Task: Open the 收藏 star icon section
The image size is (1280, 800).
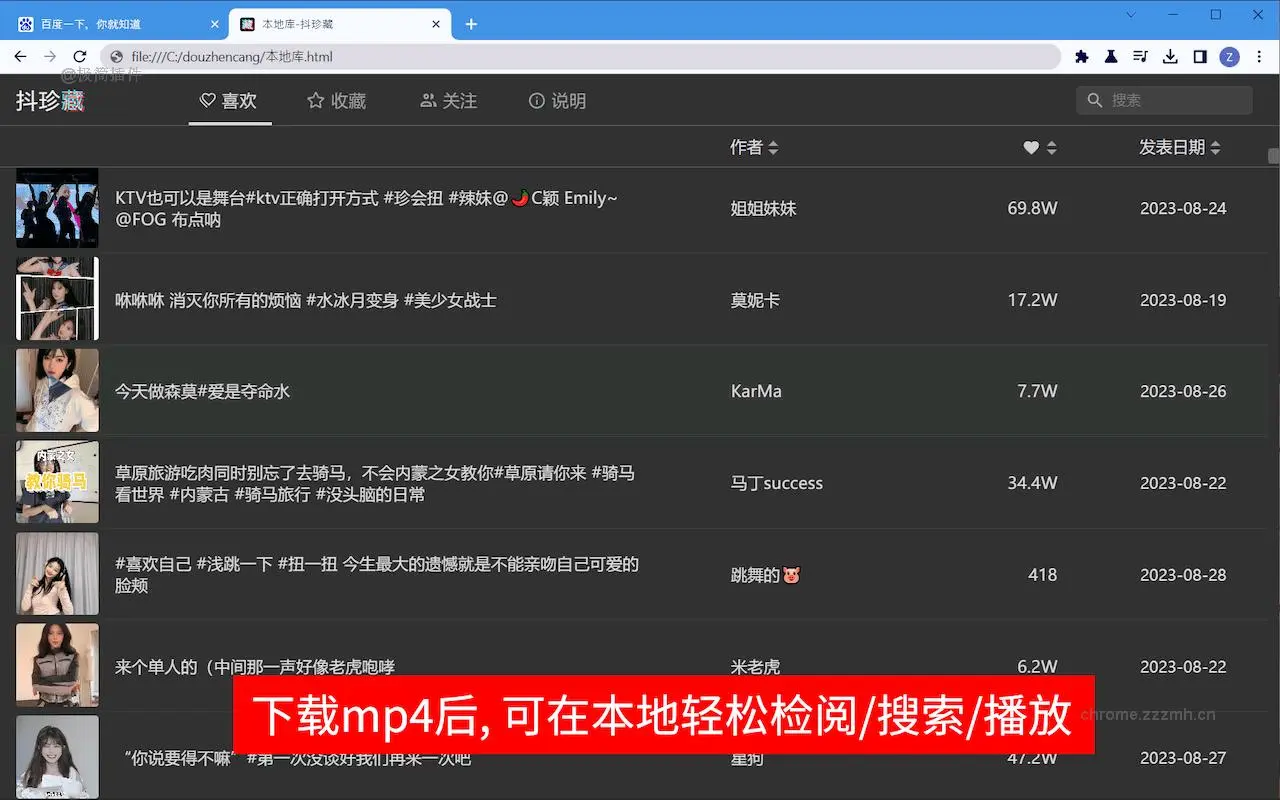Action: point(337,100)
